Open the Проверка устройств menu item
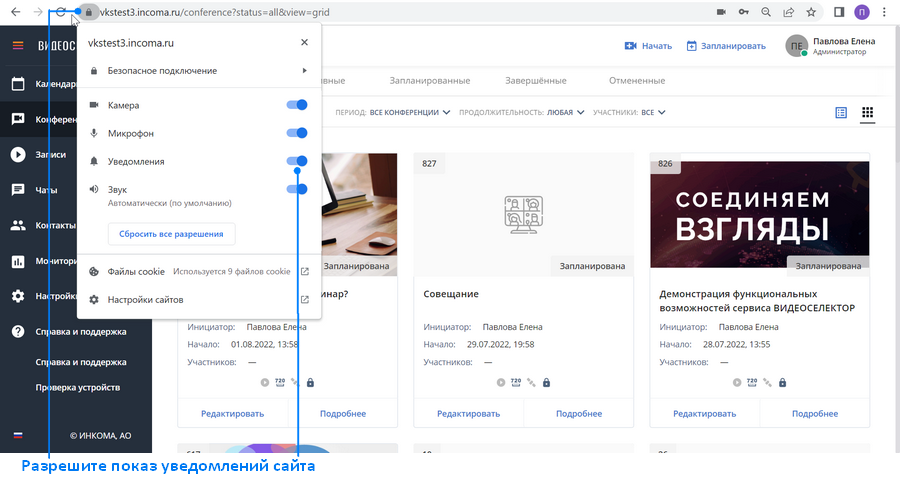The image size is (900, 479). click(x=78, y=387)
